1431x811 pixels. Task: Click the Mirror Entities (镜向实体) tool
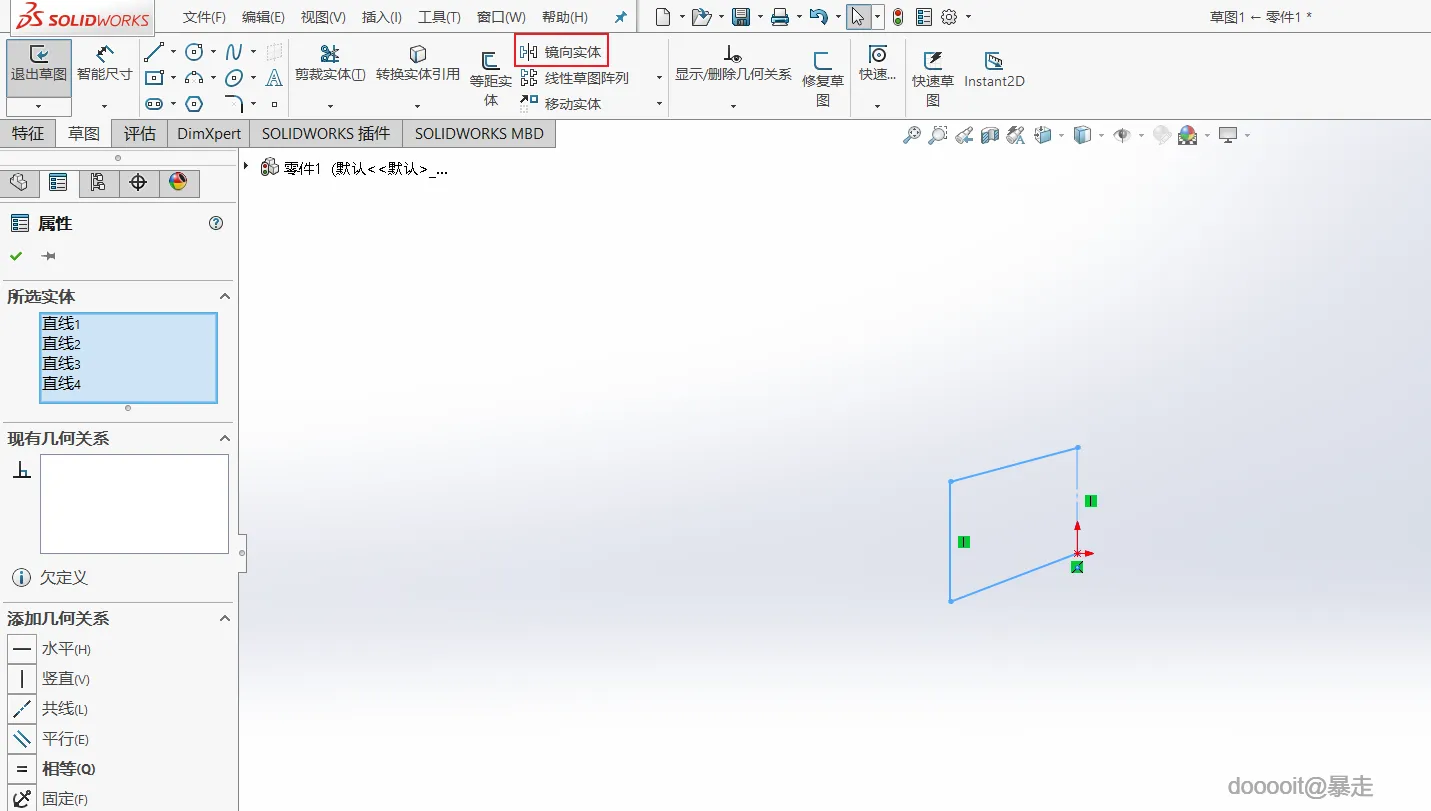(561, 52)
